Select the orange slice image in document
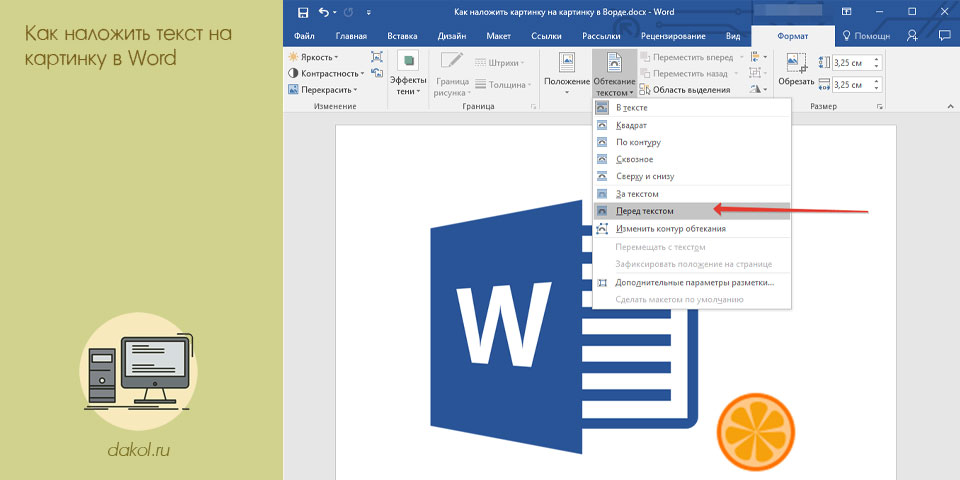 [x=756, y=432]
